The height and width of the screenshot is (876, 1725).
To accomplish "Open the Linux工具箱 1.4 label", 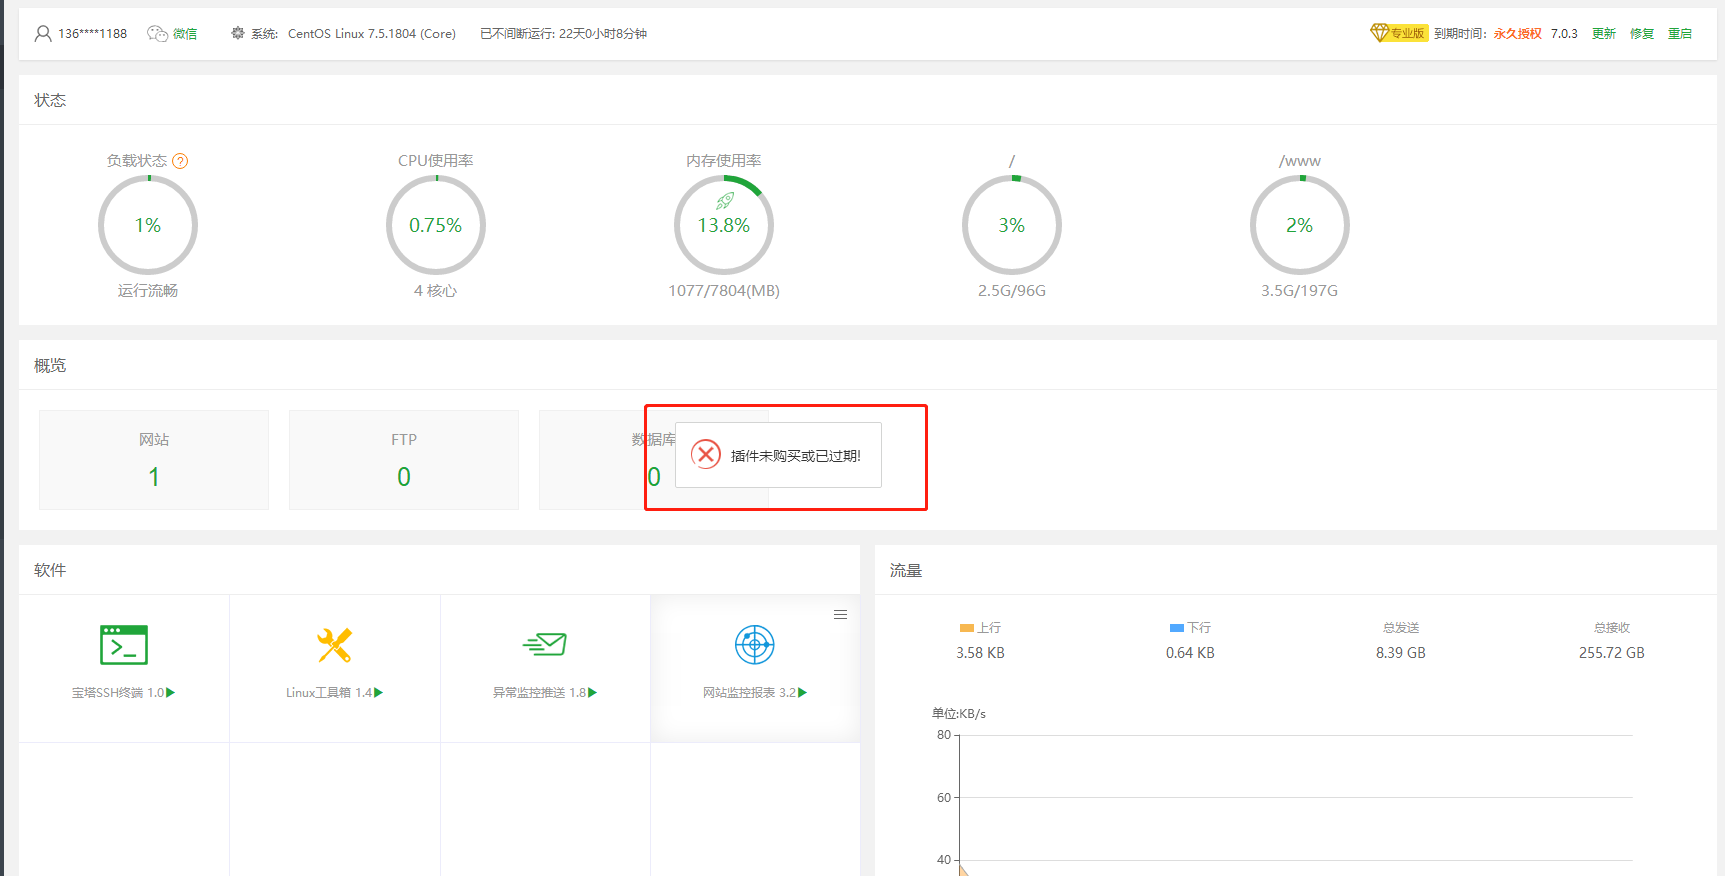I will 329,692.
